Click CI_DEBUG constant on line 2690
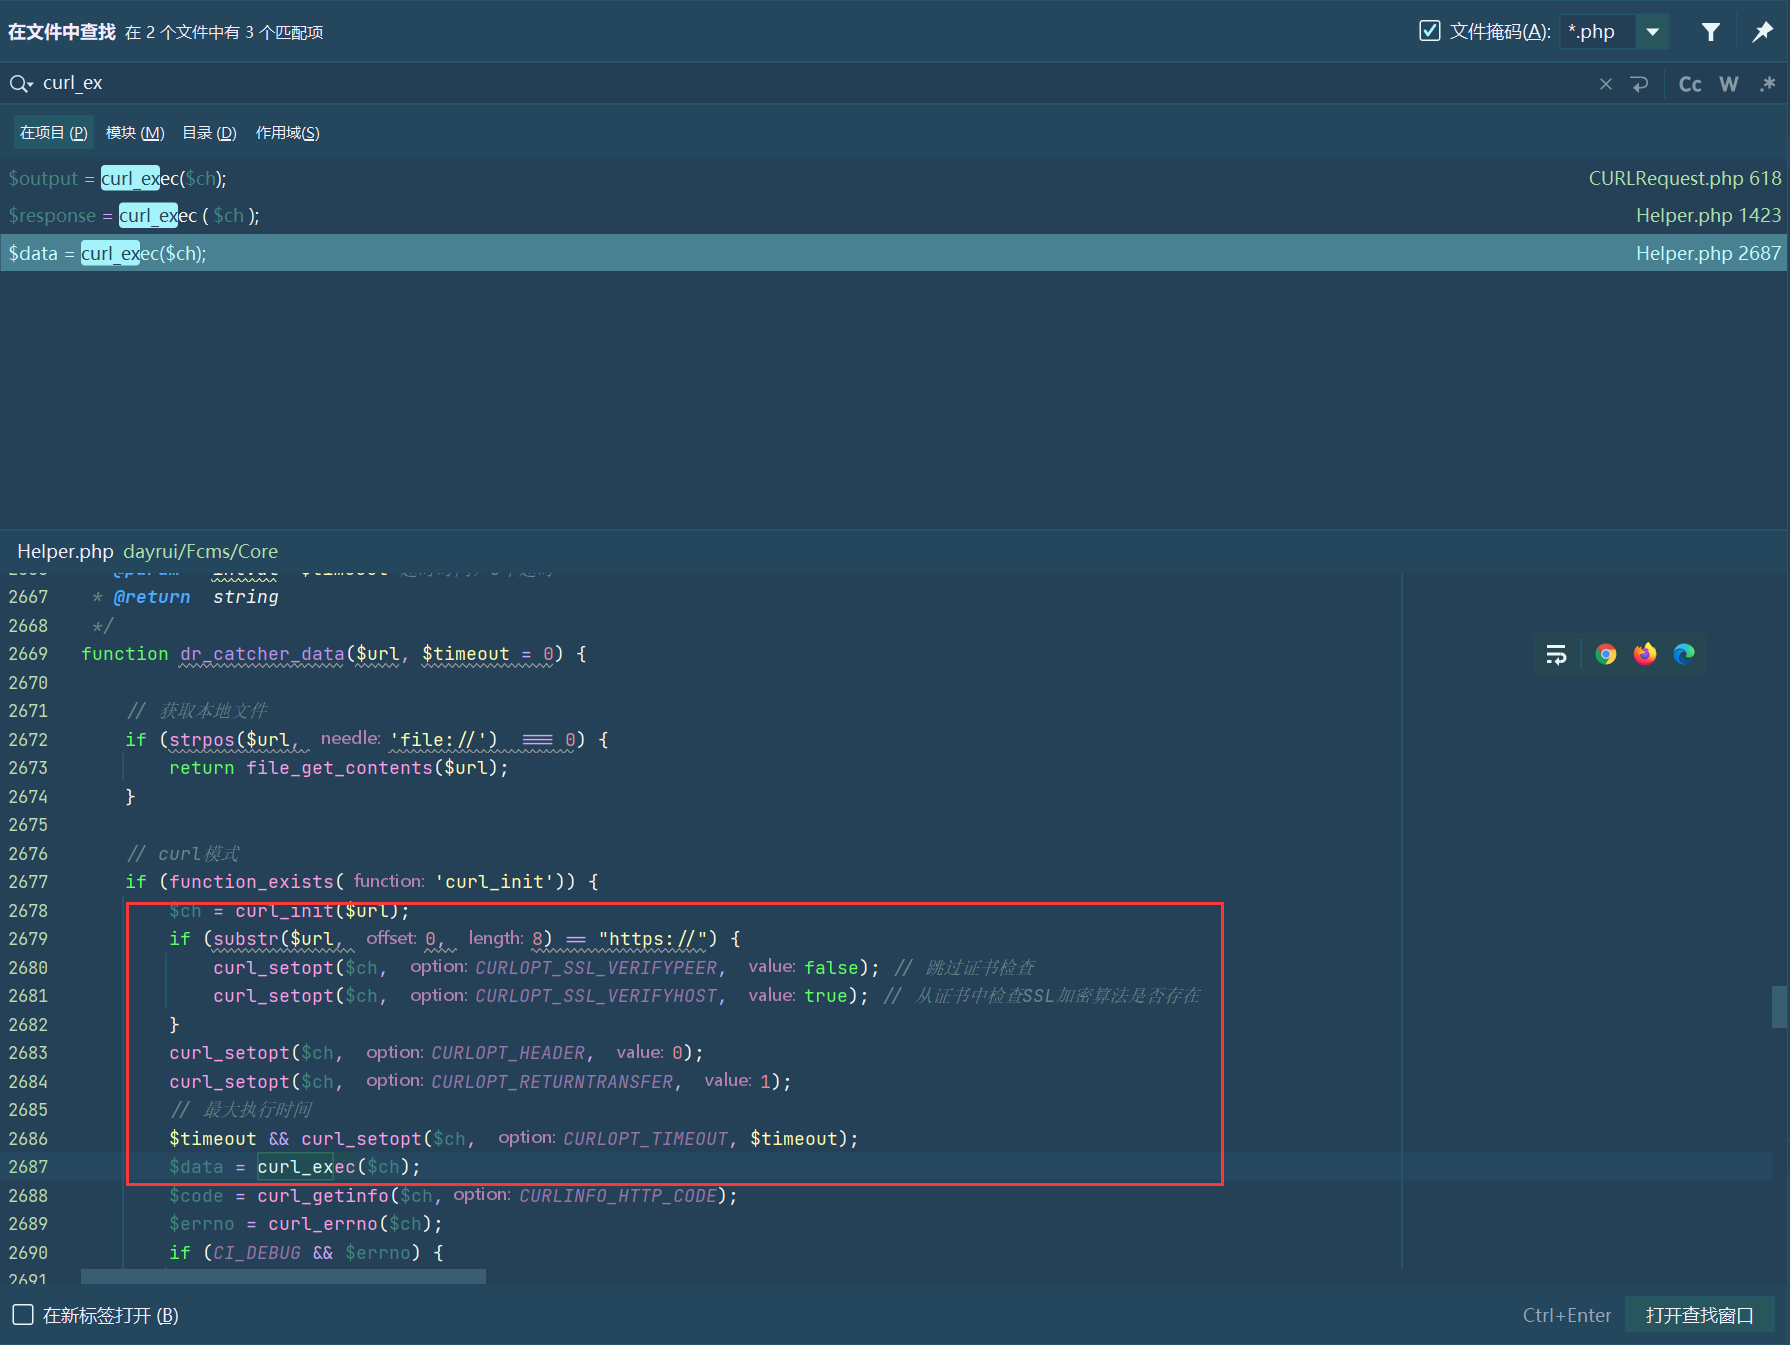1790x1345 pixels. pos(257,1252)
